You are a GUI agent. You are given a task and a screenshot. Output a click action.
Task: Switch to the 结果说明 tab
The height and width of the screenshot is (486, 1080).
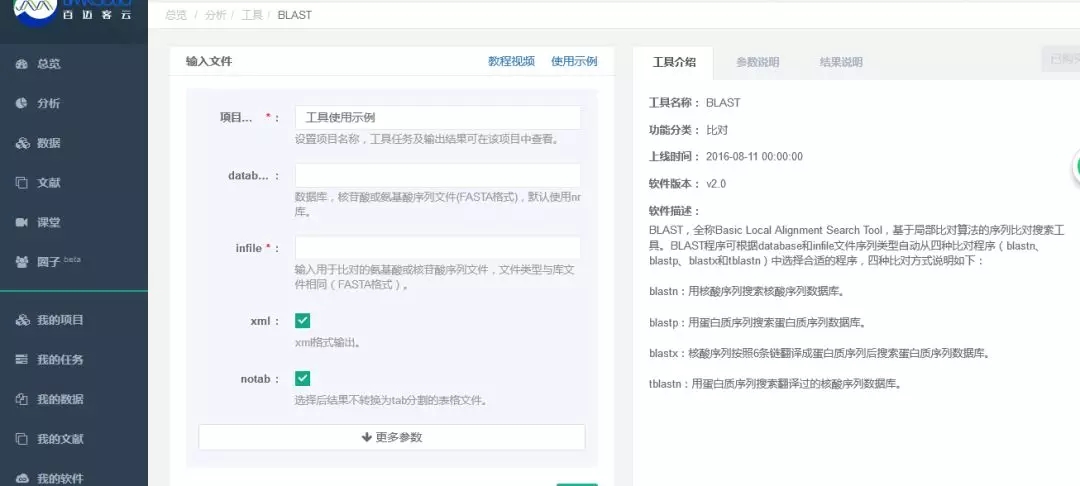tap(840, 62)
